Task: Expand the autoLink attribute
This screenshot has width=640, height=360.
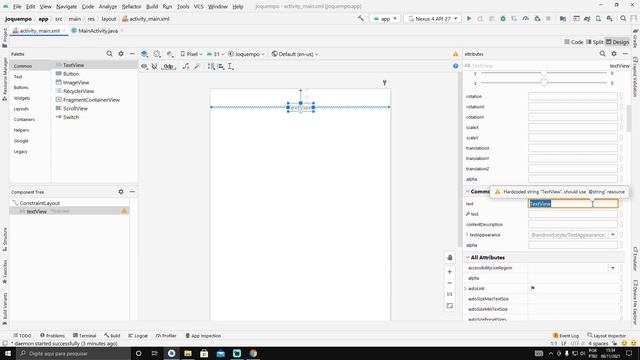Action: pyautogui.click(x=466, y=289)
